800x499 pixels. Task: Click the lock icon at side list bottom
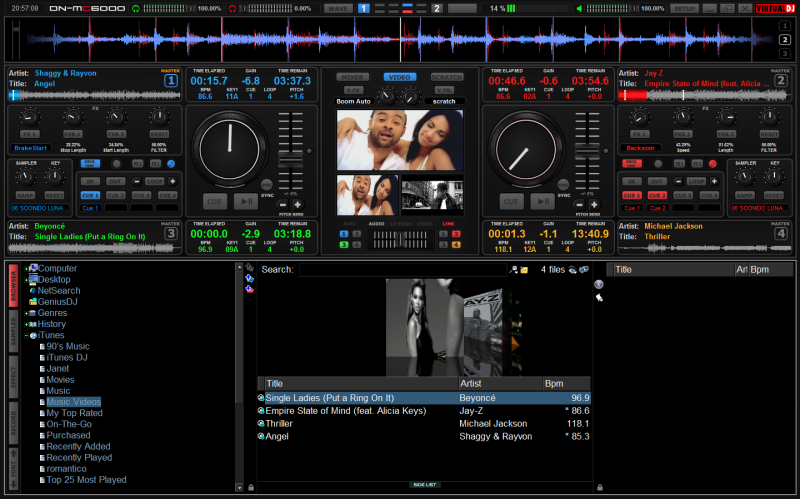[x=599, y=487]
